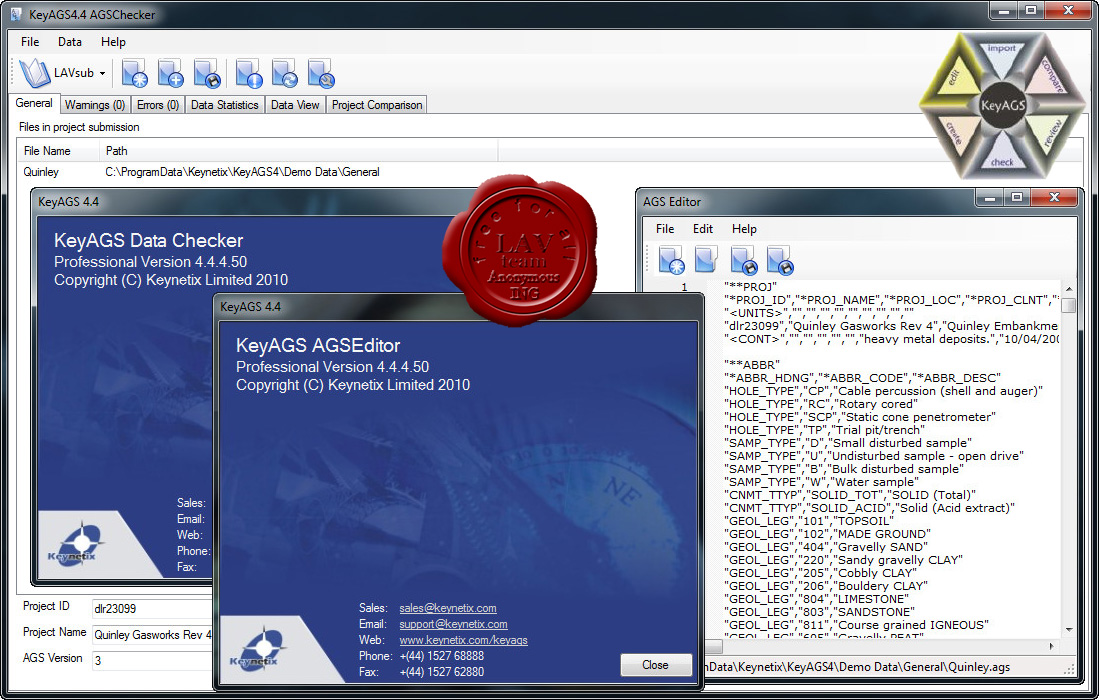The image size is (1099, 700).
Task: Click the "**ABBR" line in AGS Editor
Action: coord(751,364)
